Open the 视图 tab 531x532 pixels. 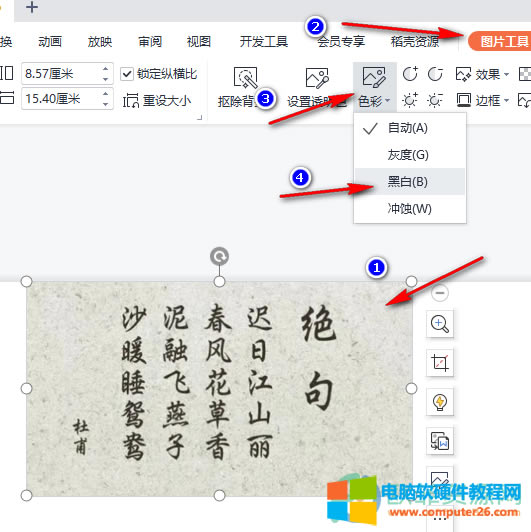(199, 42)
